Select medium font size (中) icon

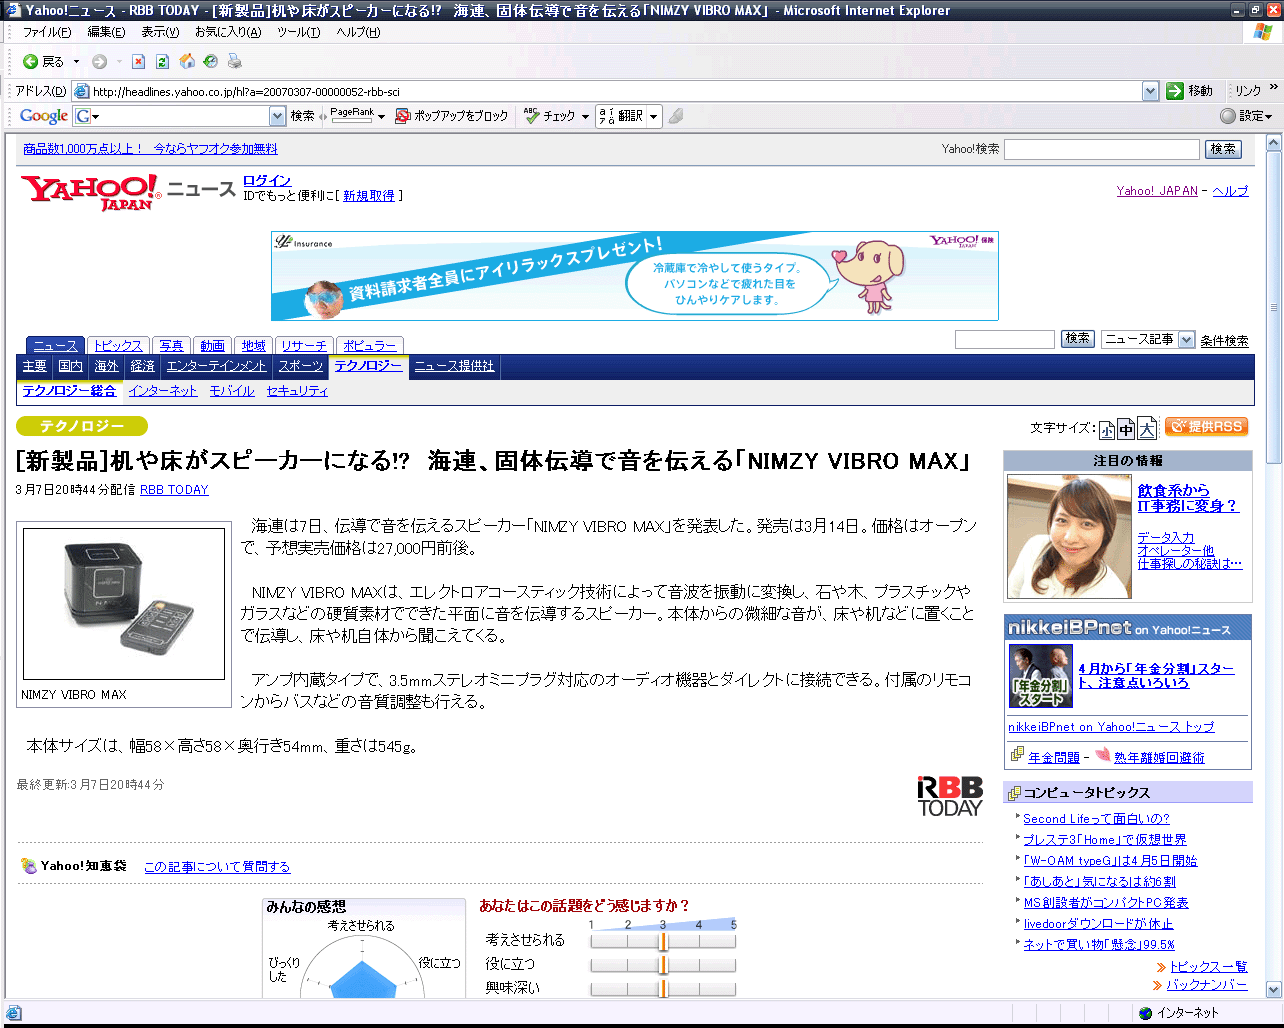click(x=1126, y=428)
